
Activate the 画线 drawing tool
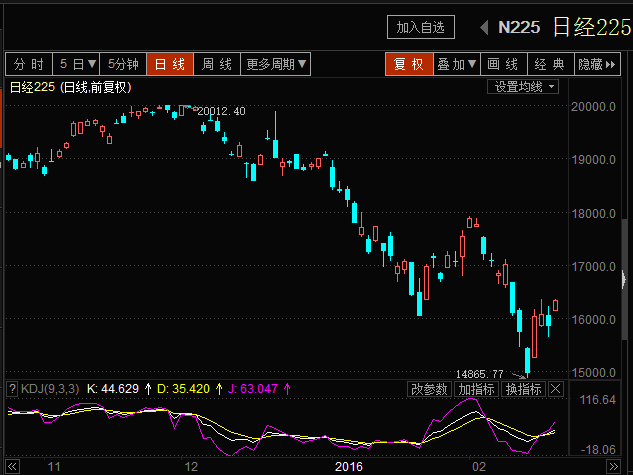[x=503, y=64]
